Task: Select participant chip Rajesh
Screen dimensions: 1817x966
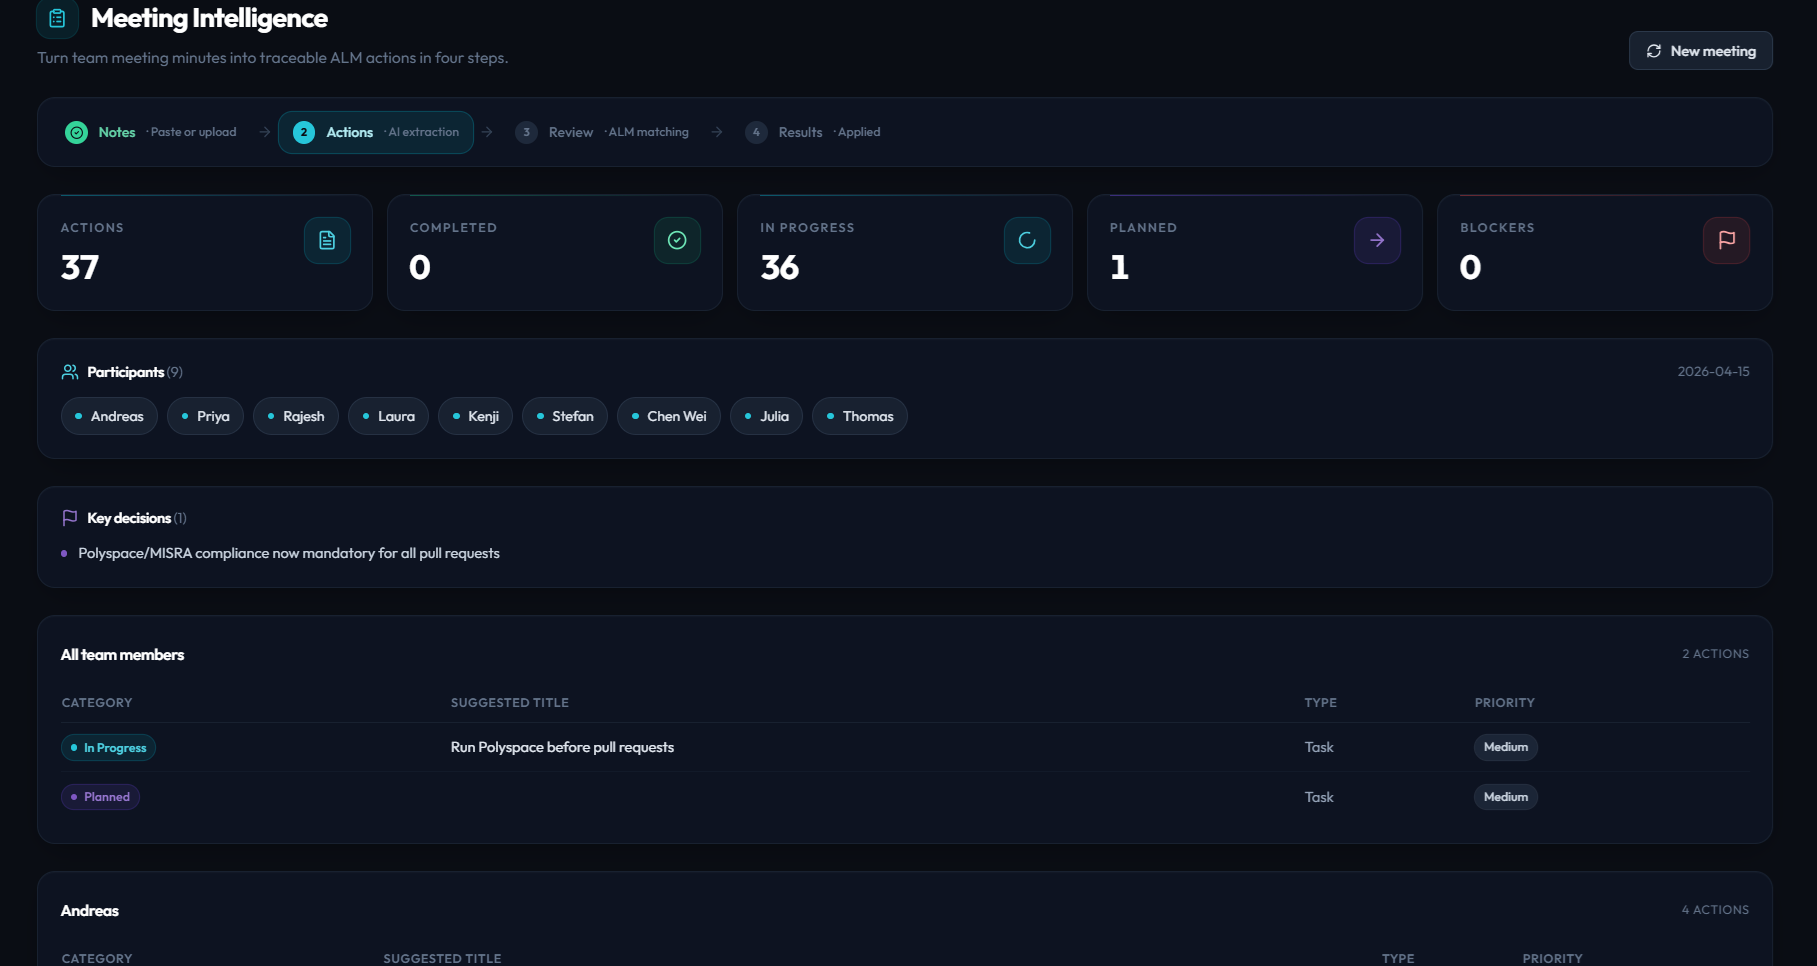Action: coord(296,416)
